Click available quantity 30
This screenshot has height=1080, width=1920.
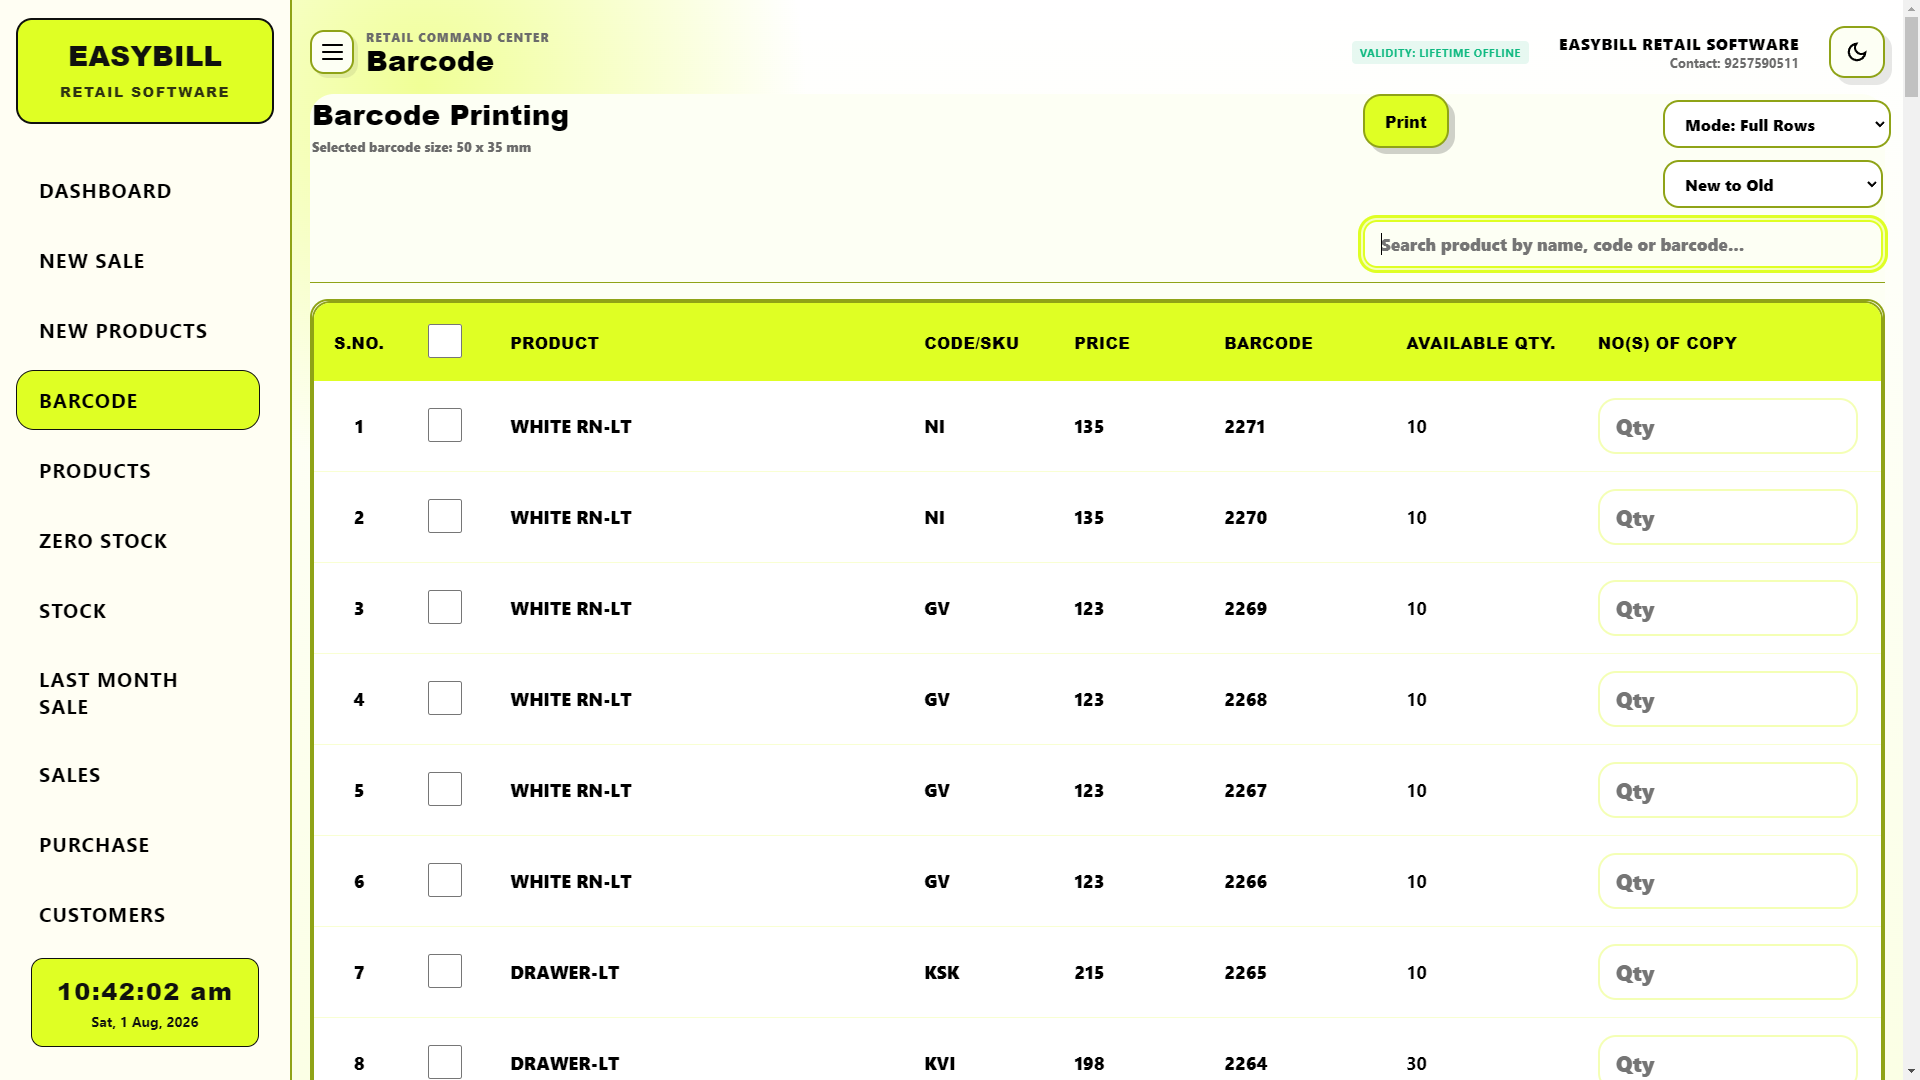tap(1416, 1064)
